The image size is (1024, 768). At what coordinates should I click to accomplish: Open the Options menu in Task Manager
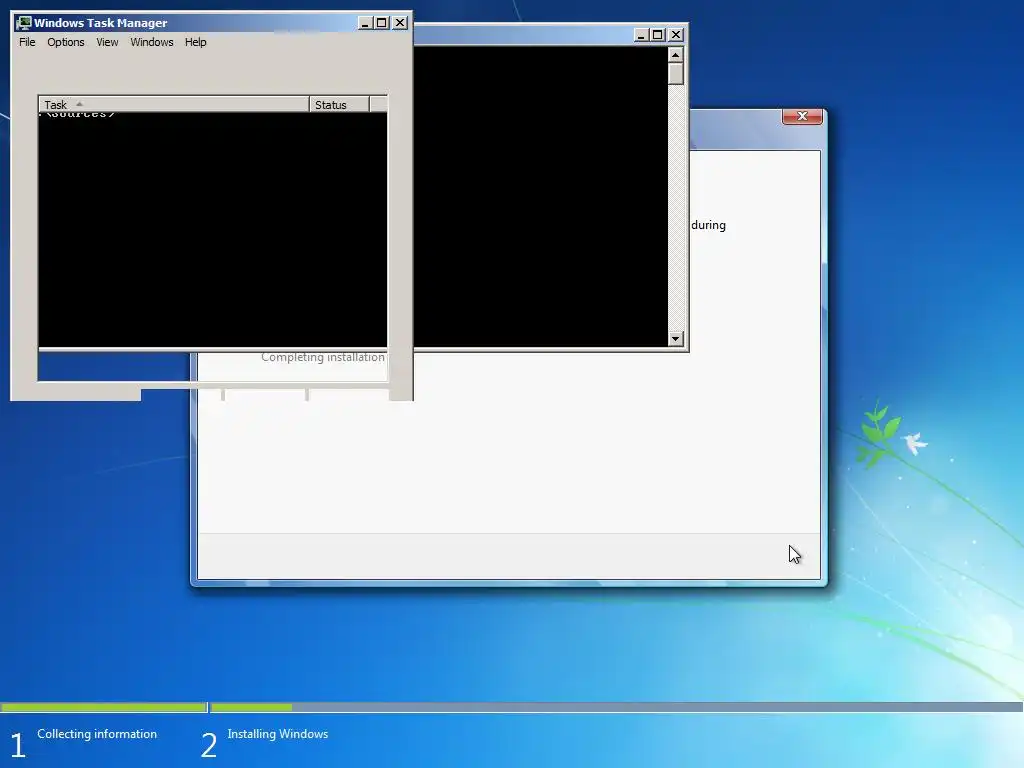65,42
